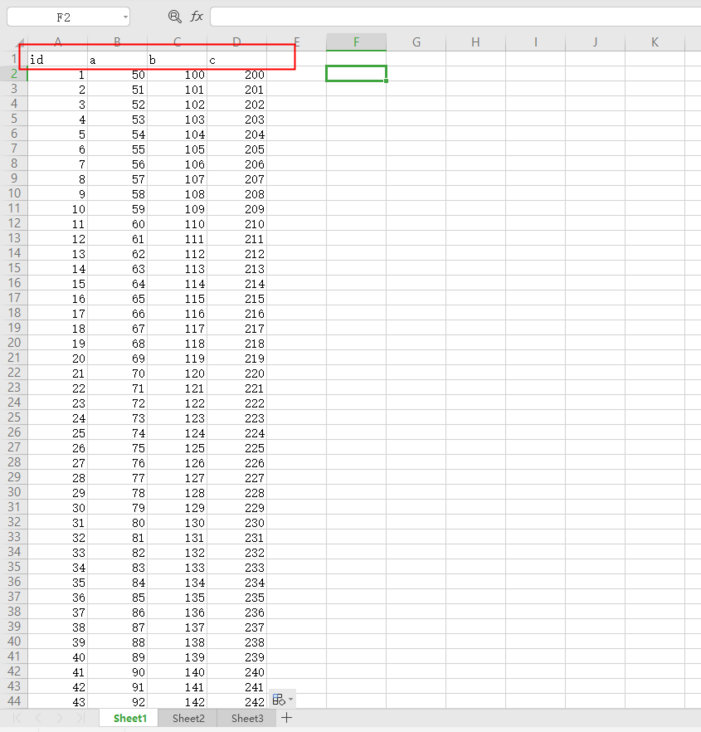Click cell with value 135
This screenshot has width=701, height=732.
tap(177, 598)
